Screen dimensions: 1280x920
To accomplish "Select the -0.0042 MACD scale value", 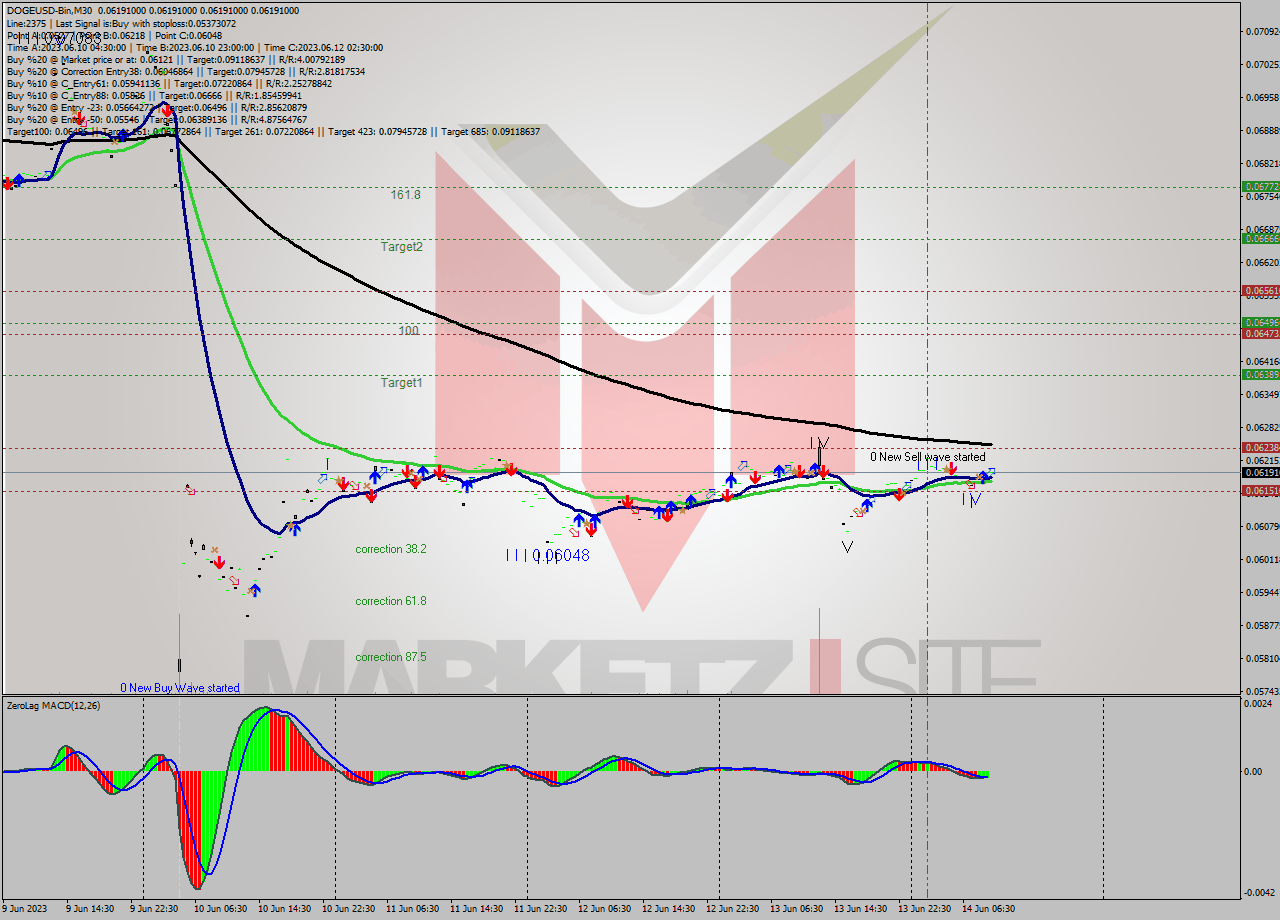I will (x=1259, y=892).
